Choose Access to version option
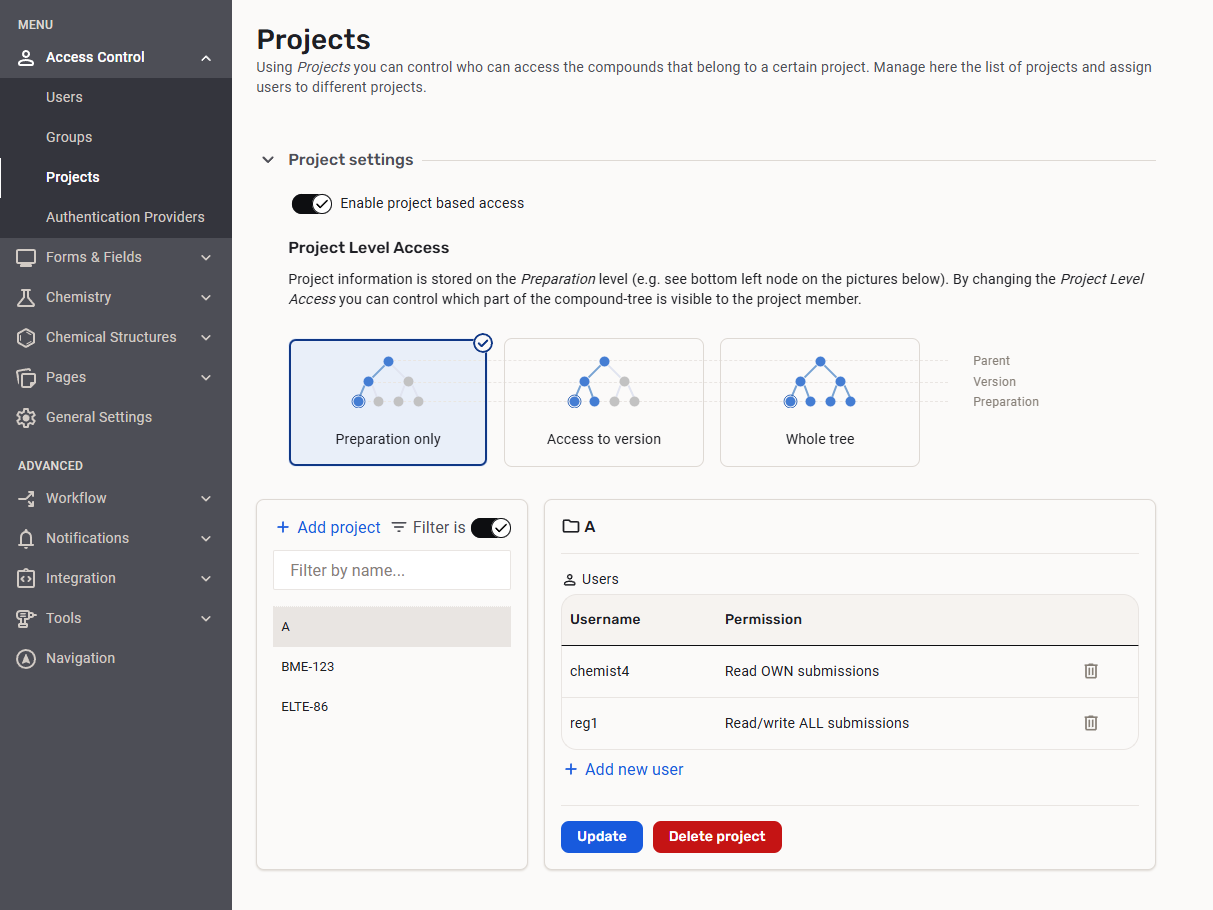The height and width of the screenshot is (910, 1213). point(603,402)
